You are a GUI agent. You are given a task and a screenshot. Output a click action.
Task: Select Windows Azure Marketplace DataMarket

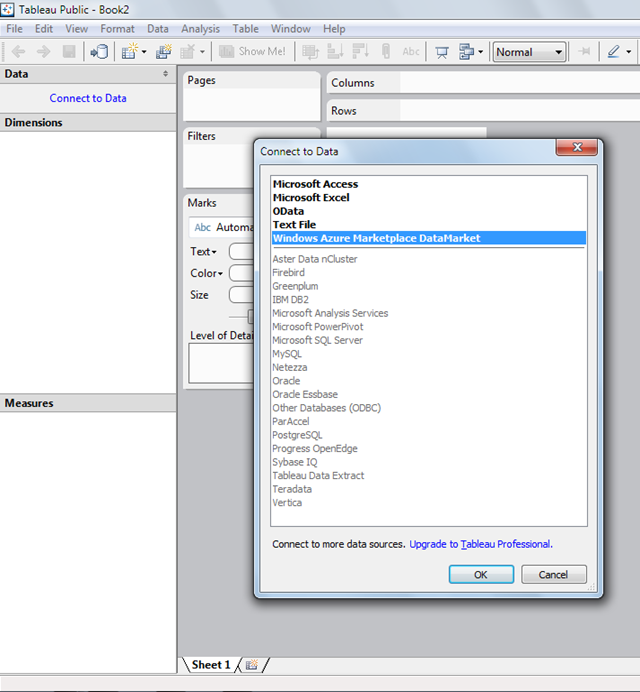(x=429, y=238)
